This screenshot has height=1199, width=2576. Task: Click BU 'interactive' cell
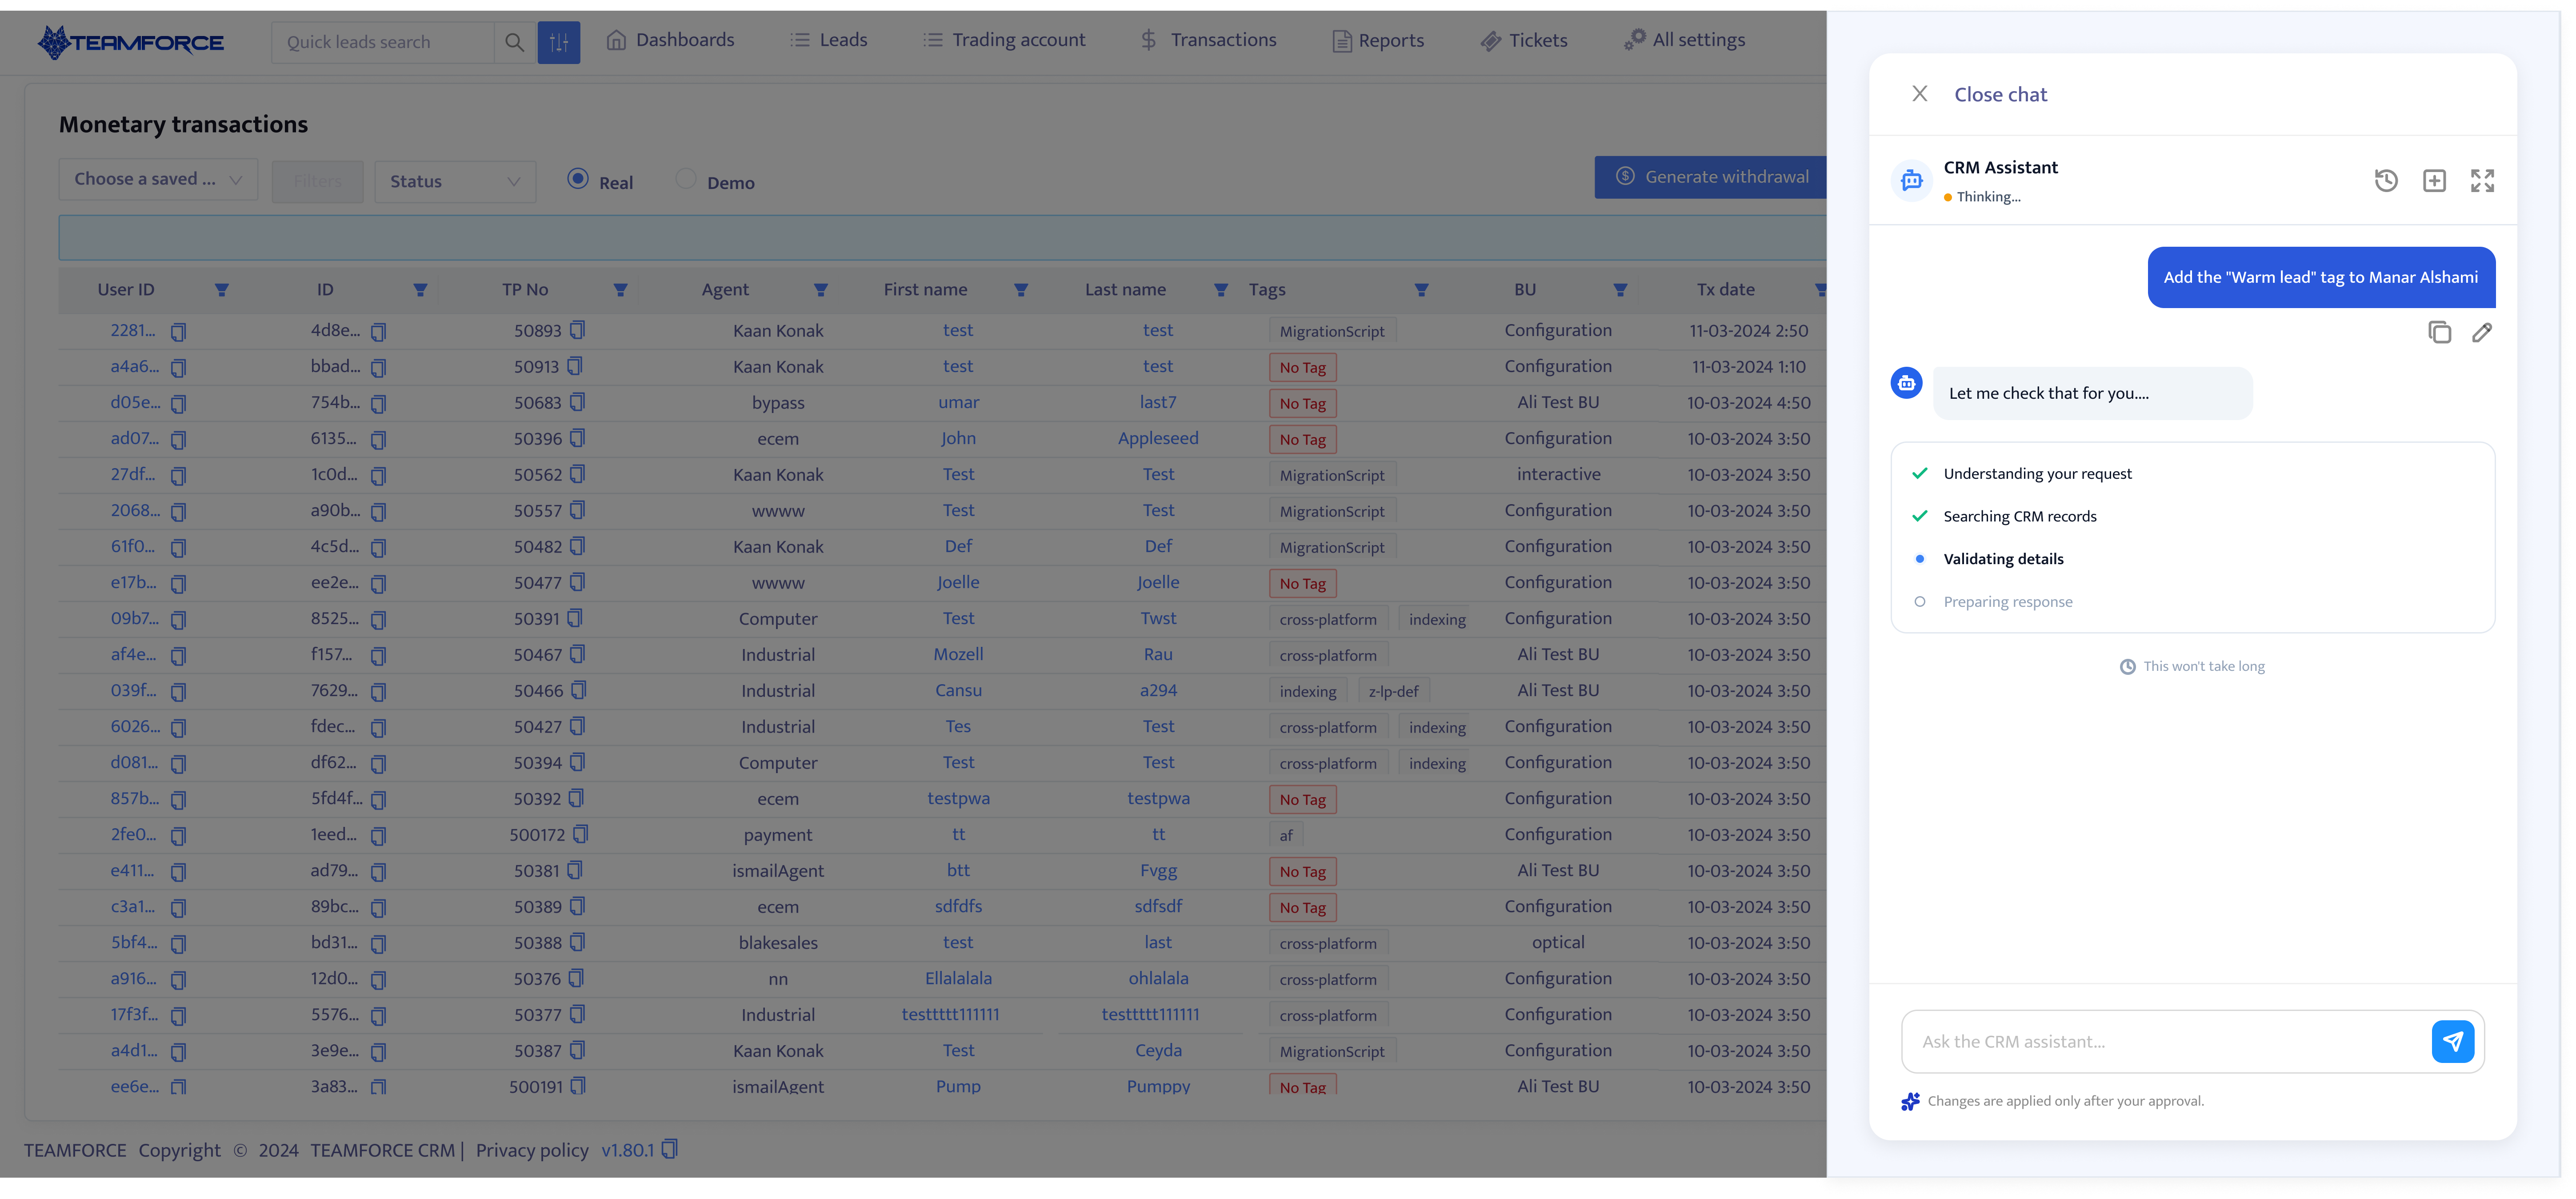(x=1558, y=474)
